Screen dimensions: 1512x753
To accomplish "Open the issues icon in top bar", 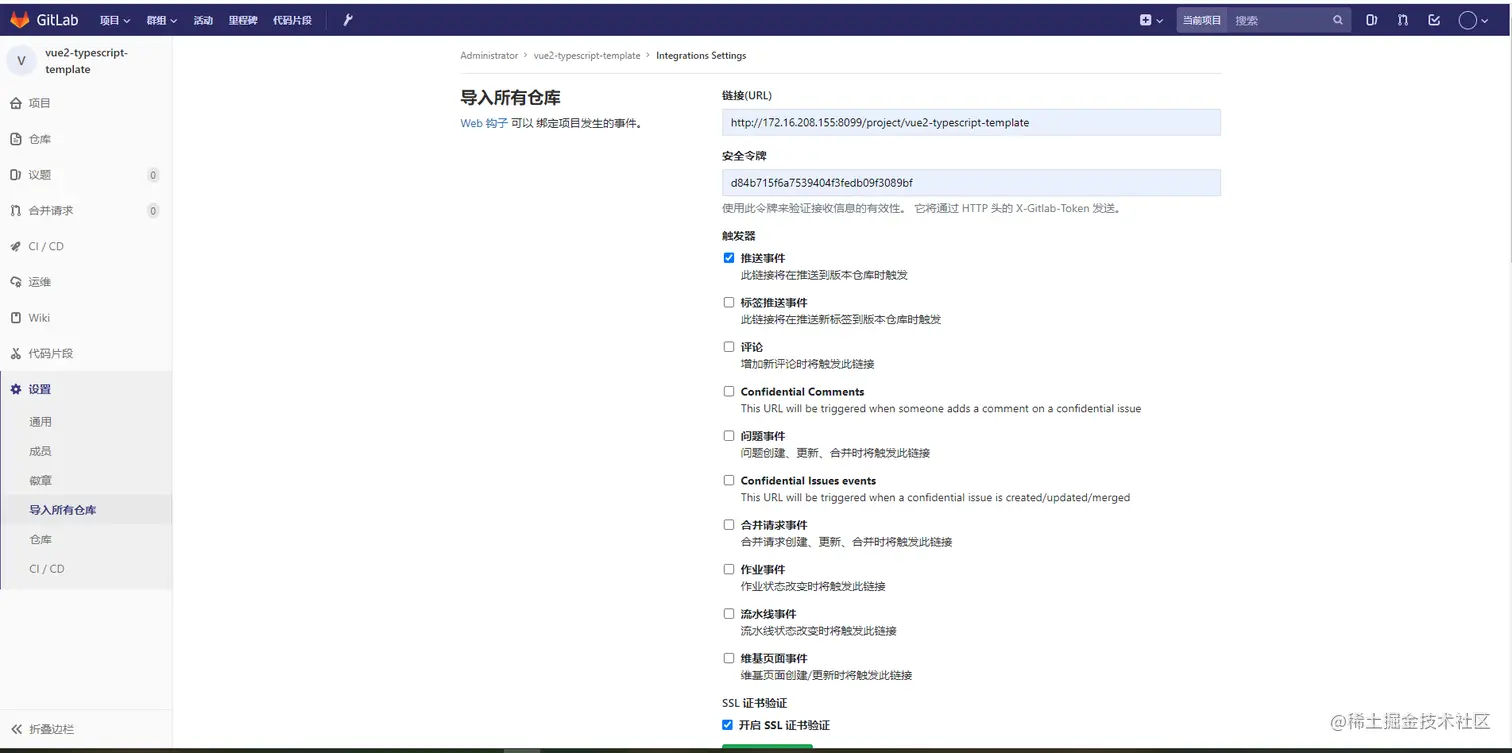I will tap(1371, 19).
